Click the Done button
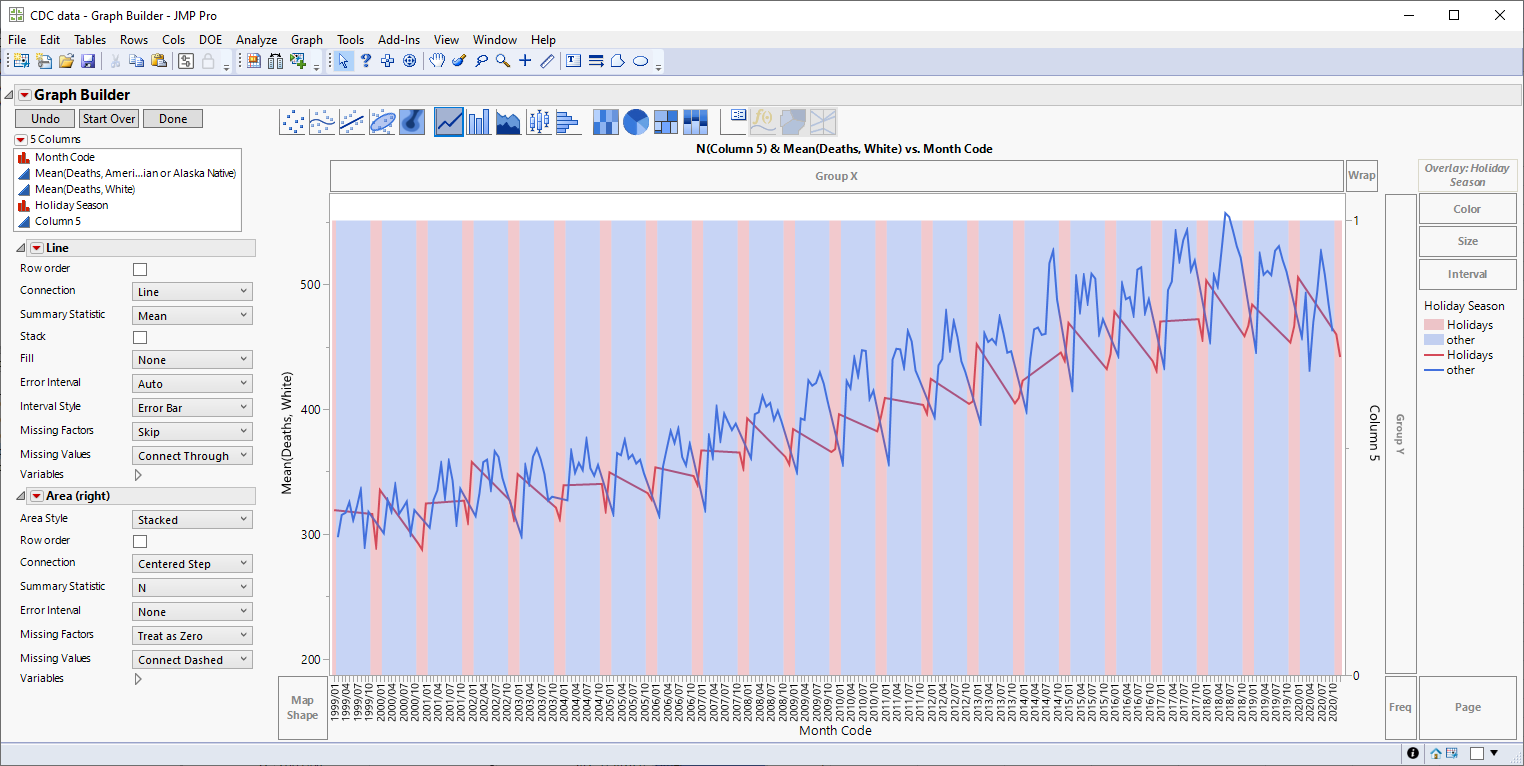This screenshot has width=1524, height=766. click(x=172, y=118)
